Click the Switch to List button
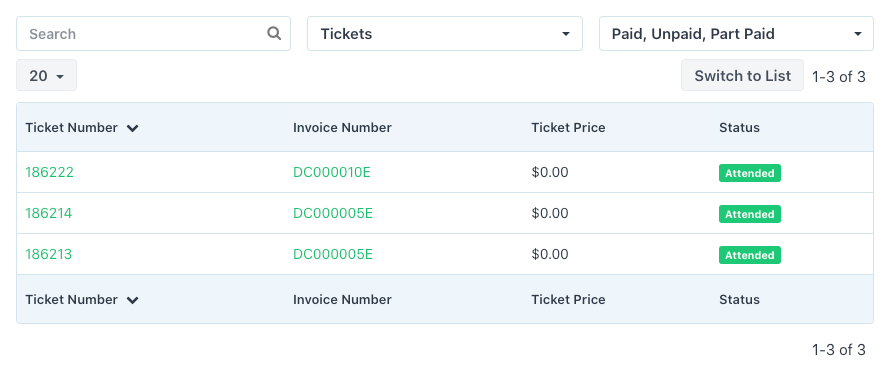This screenshot has width=888, height=372. click(x=742, y=75)
